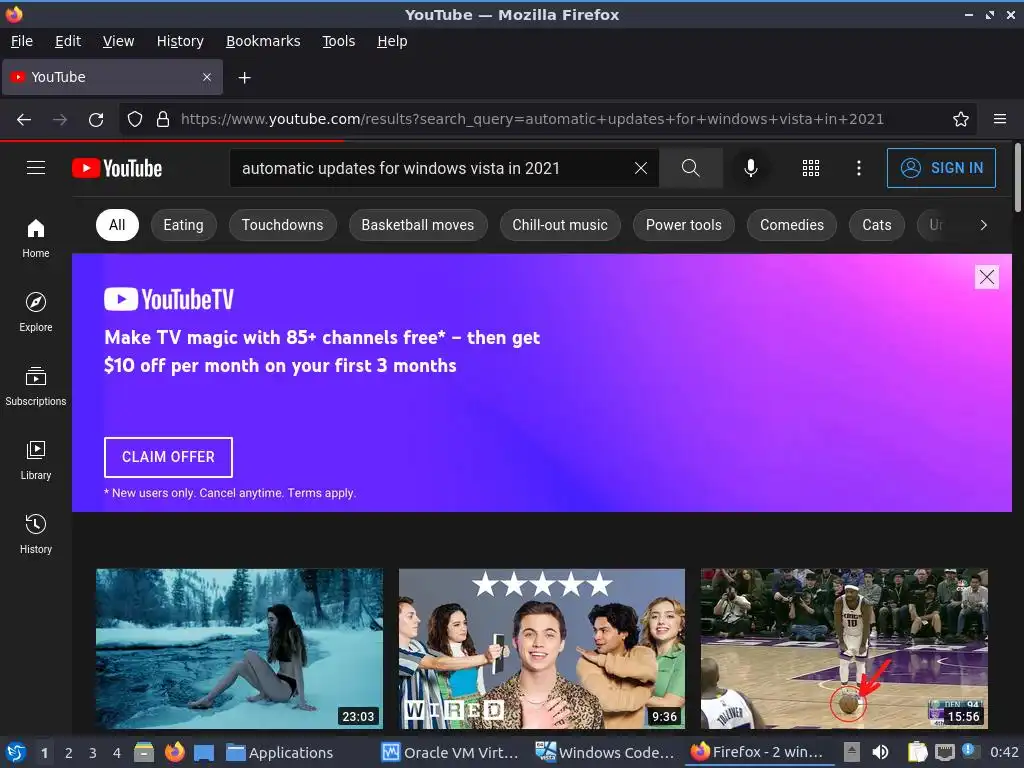
Task: Select the Chill-out music filter chip
Action: pyautogui.click(x=560, y=225)
